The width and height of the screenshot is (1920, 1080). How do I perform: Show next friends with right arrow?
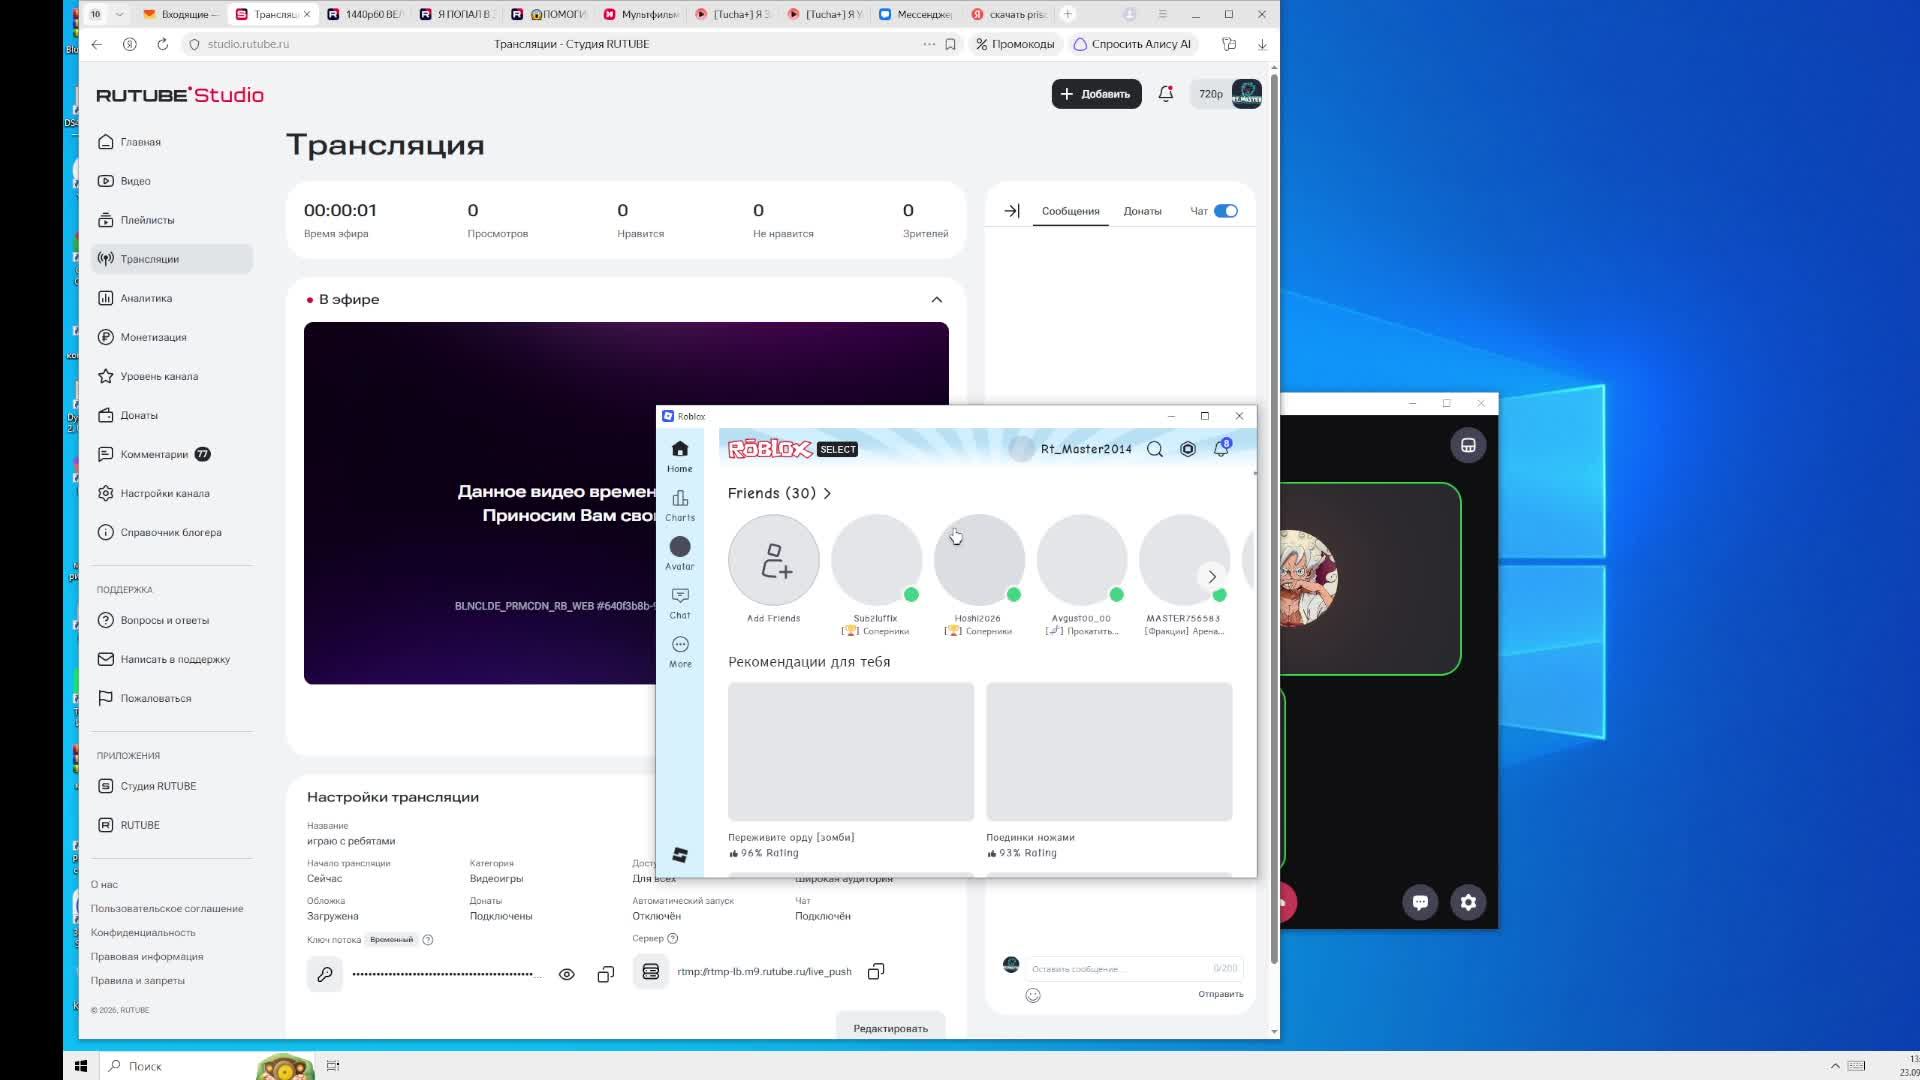[x=1212, y=577]
